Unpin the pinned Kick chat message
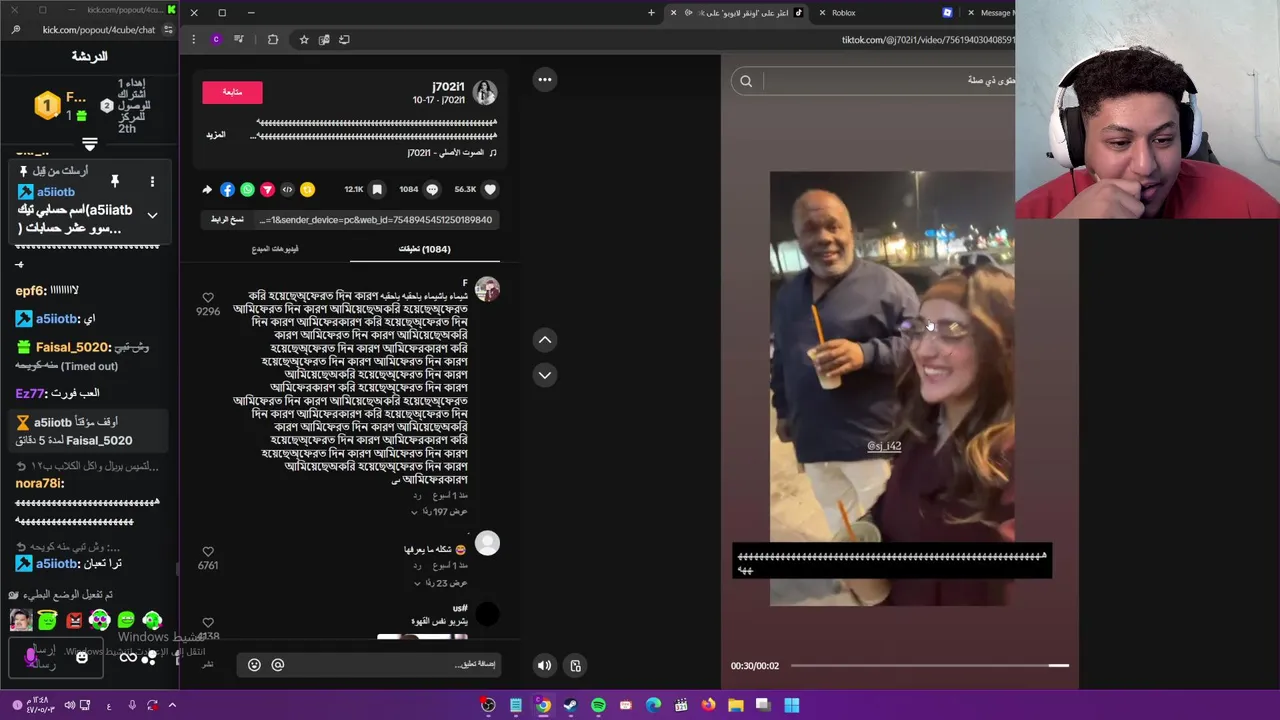This screenshot has width=1280, height=720. [x=115, y=181]
